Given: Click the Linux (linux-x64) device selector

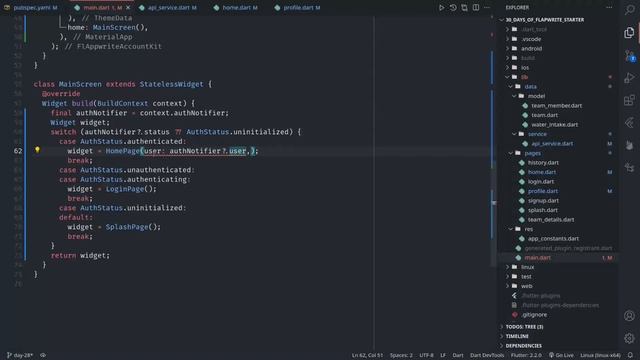Looking at the screenshot, I should point(600,355).
